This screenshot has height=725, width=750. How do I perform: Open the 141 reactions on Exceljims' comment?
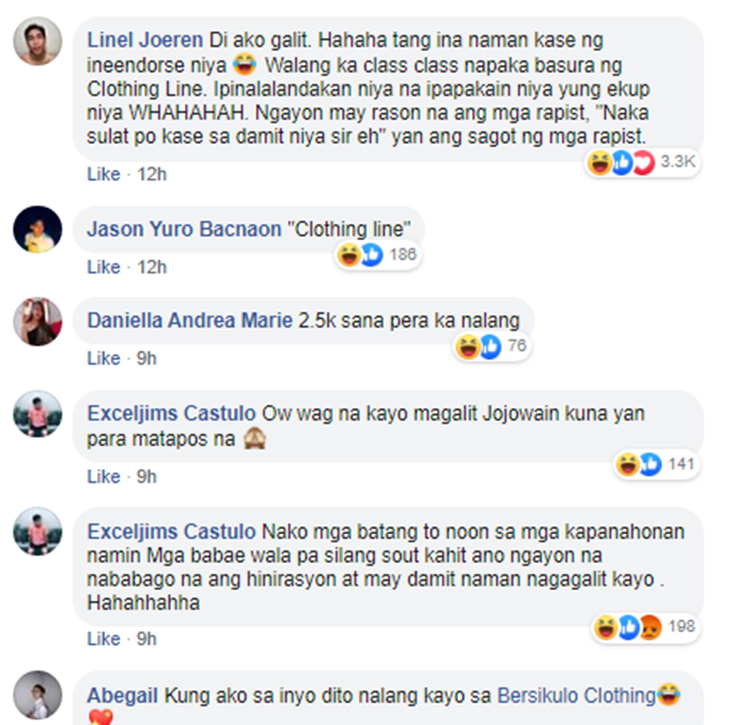(x=656, y=464)
